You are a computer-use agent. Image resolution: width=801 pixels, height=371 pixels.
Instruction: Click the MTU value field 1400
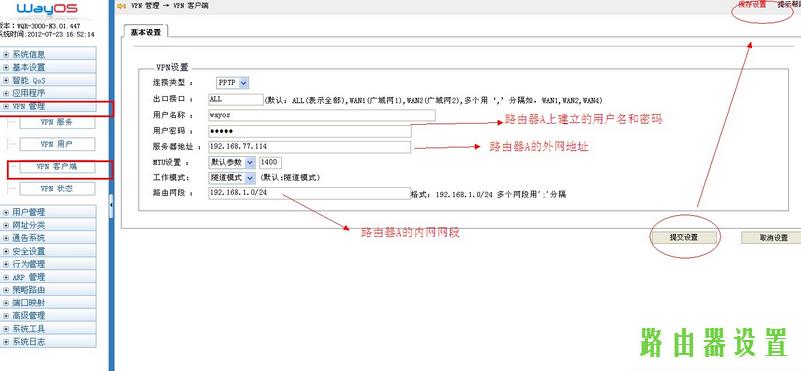270,163
